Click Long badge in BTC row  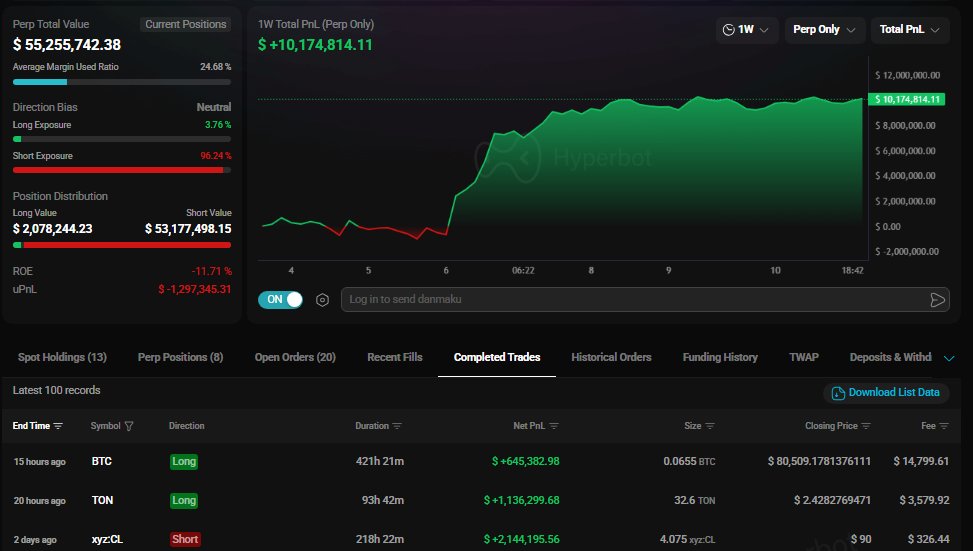point(184,462)
